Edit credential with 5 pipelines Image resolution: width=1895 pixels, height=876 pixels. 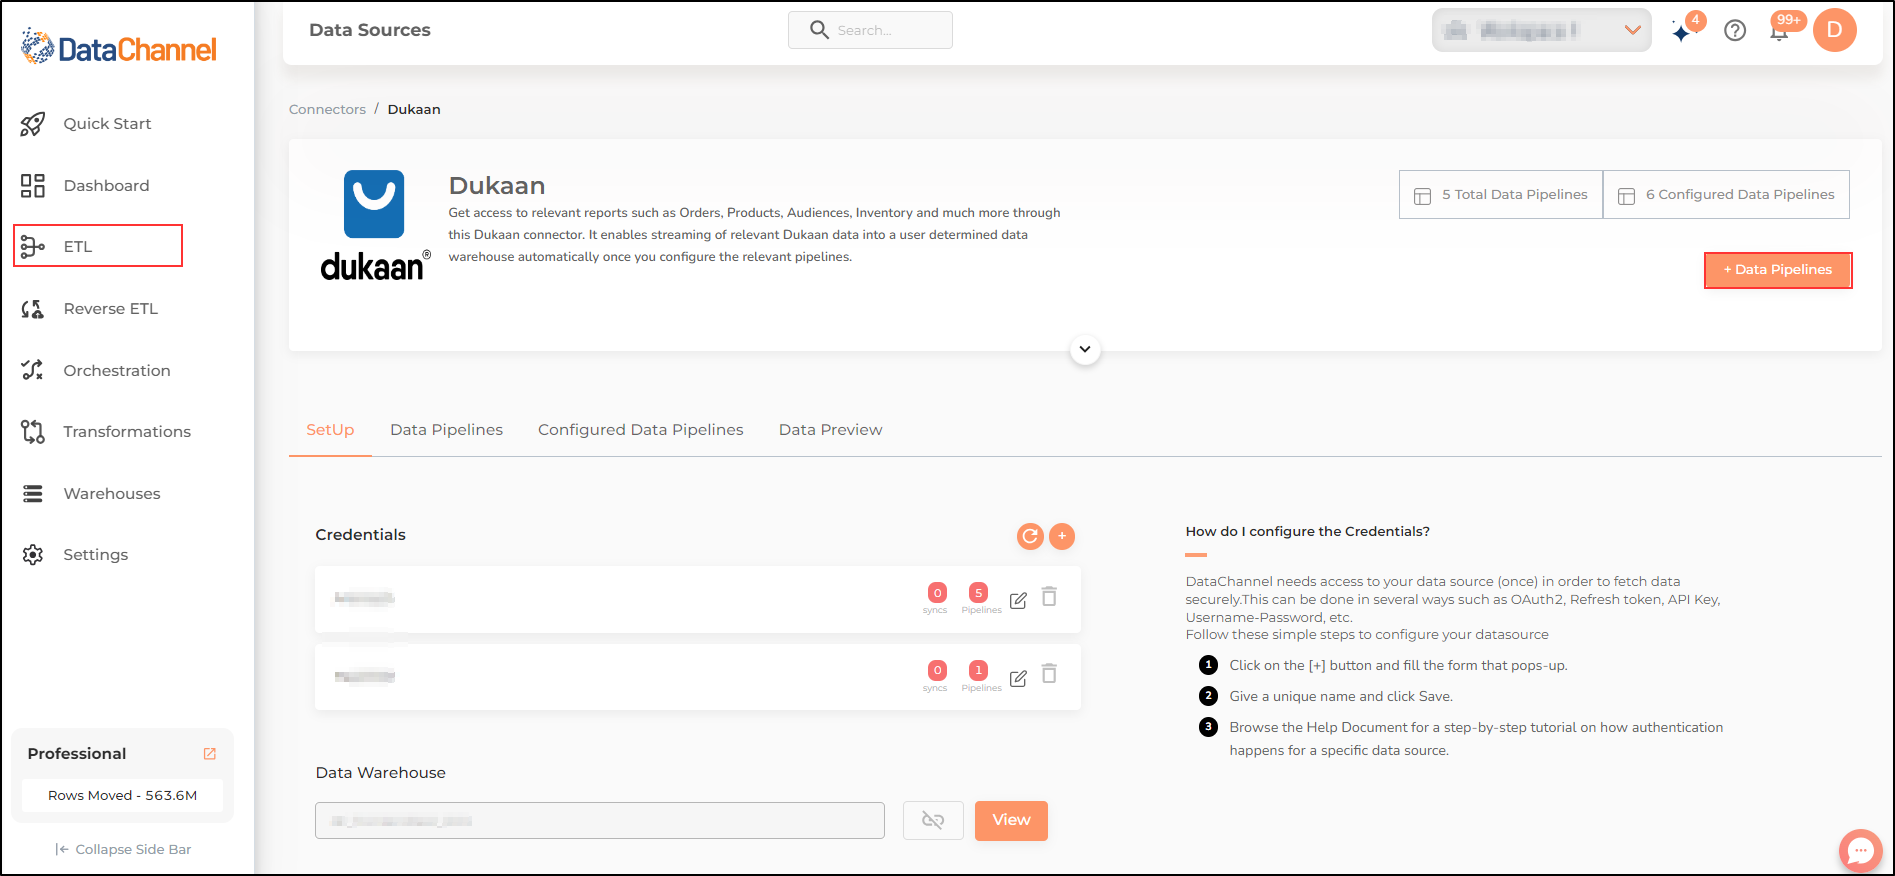pos(1018,600)
